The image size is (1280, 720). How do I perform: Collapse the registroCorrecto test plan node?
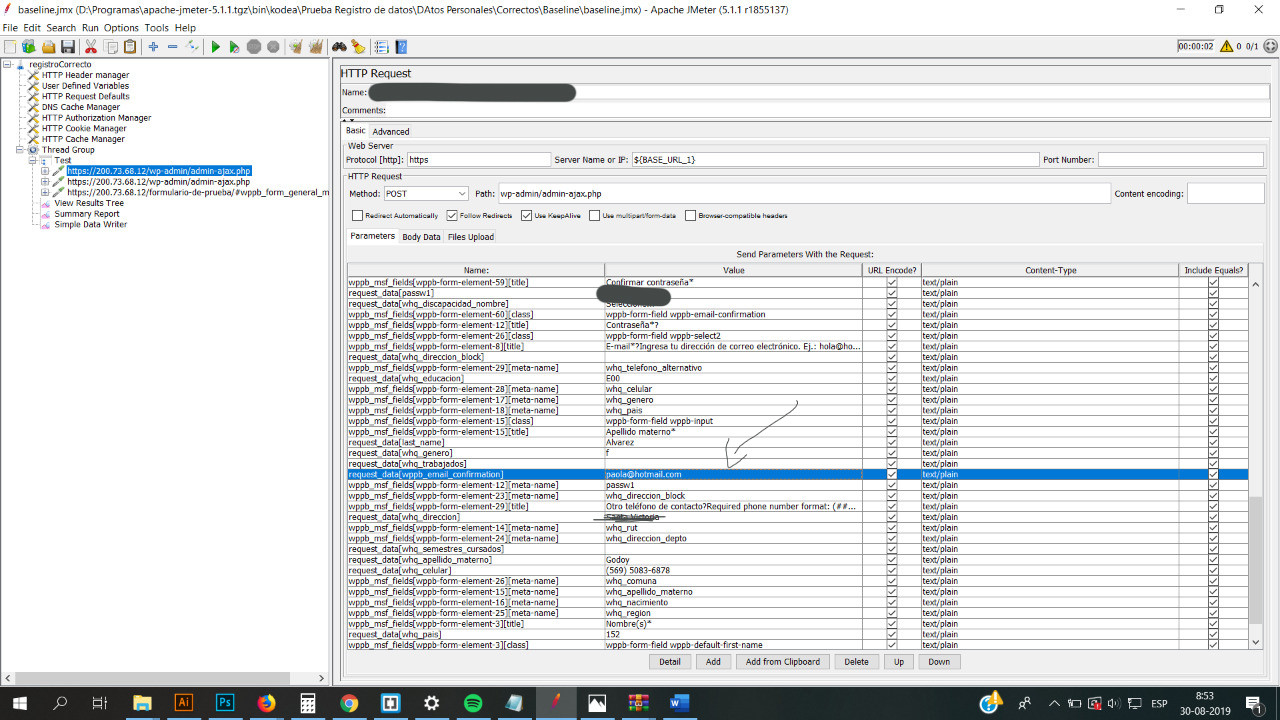7,64
